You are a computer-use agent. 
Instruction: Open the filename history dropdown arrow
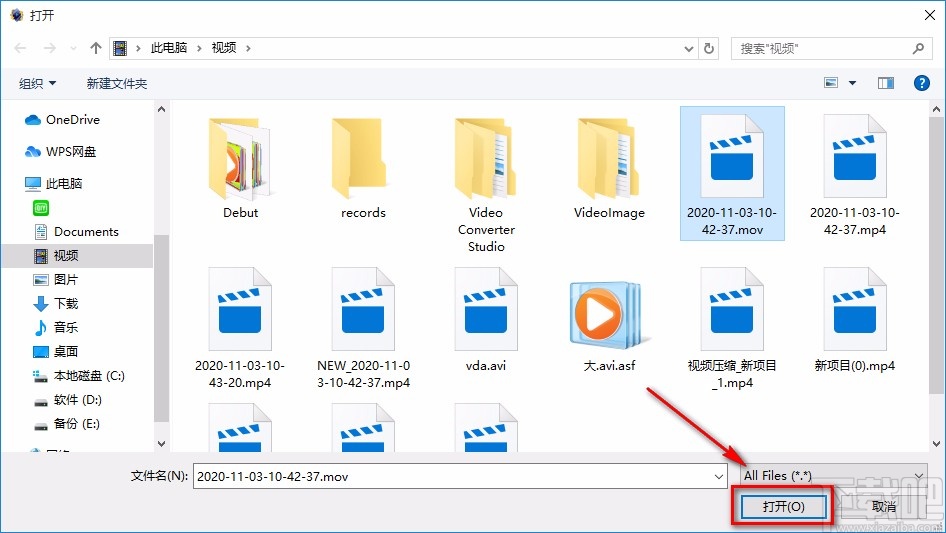tap(719, 476)
